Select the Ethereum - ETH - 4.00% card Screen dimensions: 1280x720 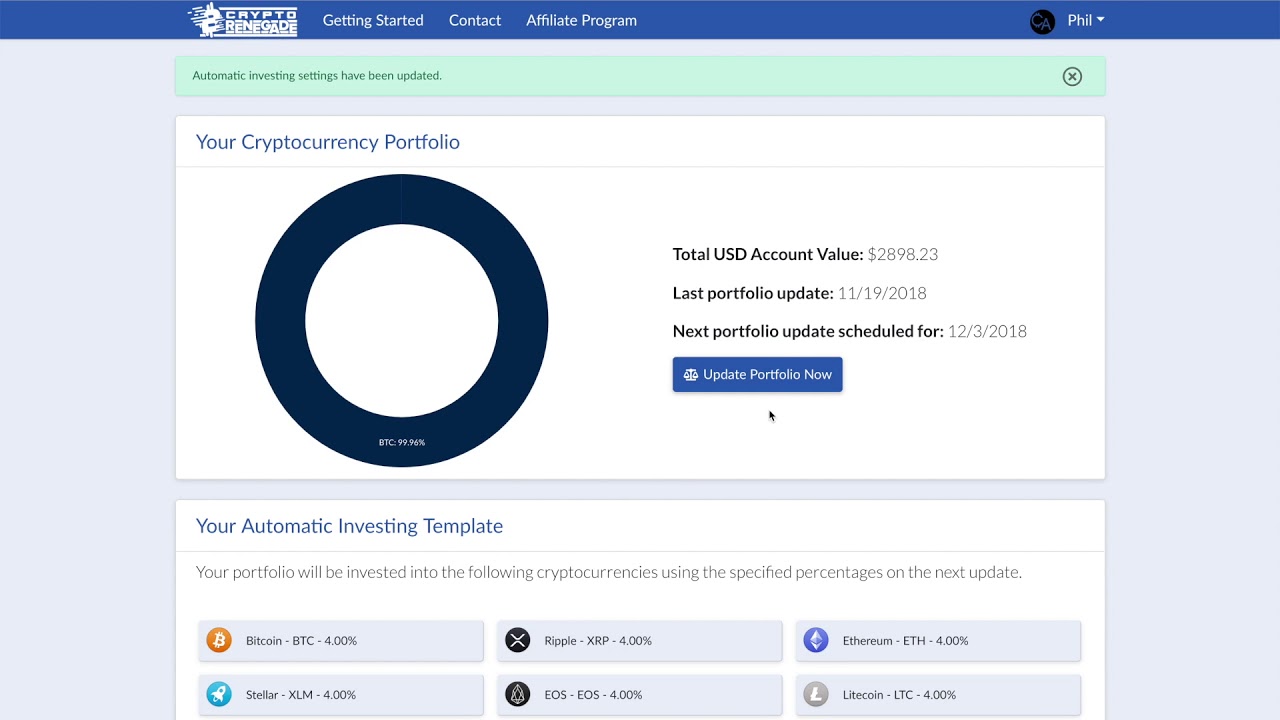938,640
